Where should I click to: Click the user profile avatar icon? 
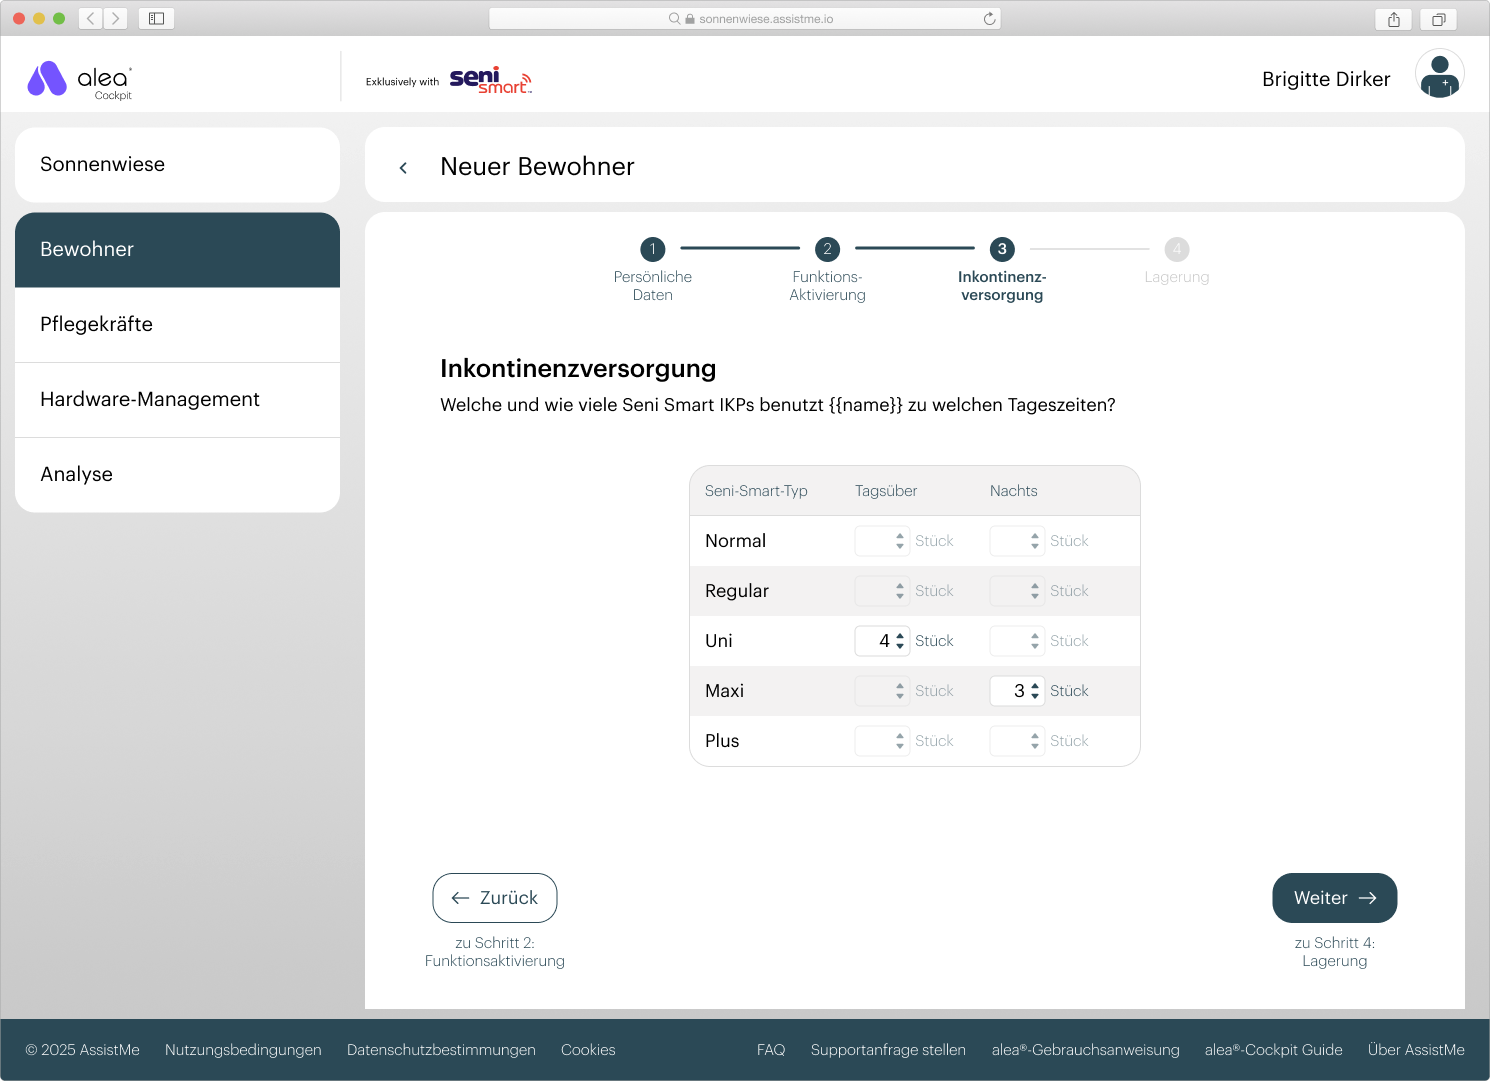tap(1439, 75)
